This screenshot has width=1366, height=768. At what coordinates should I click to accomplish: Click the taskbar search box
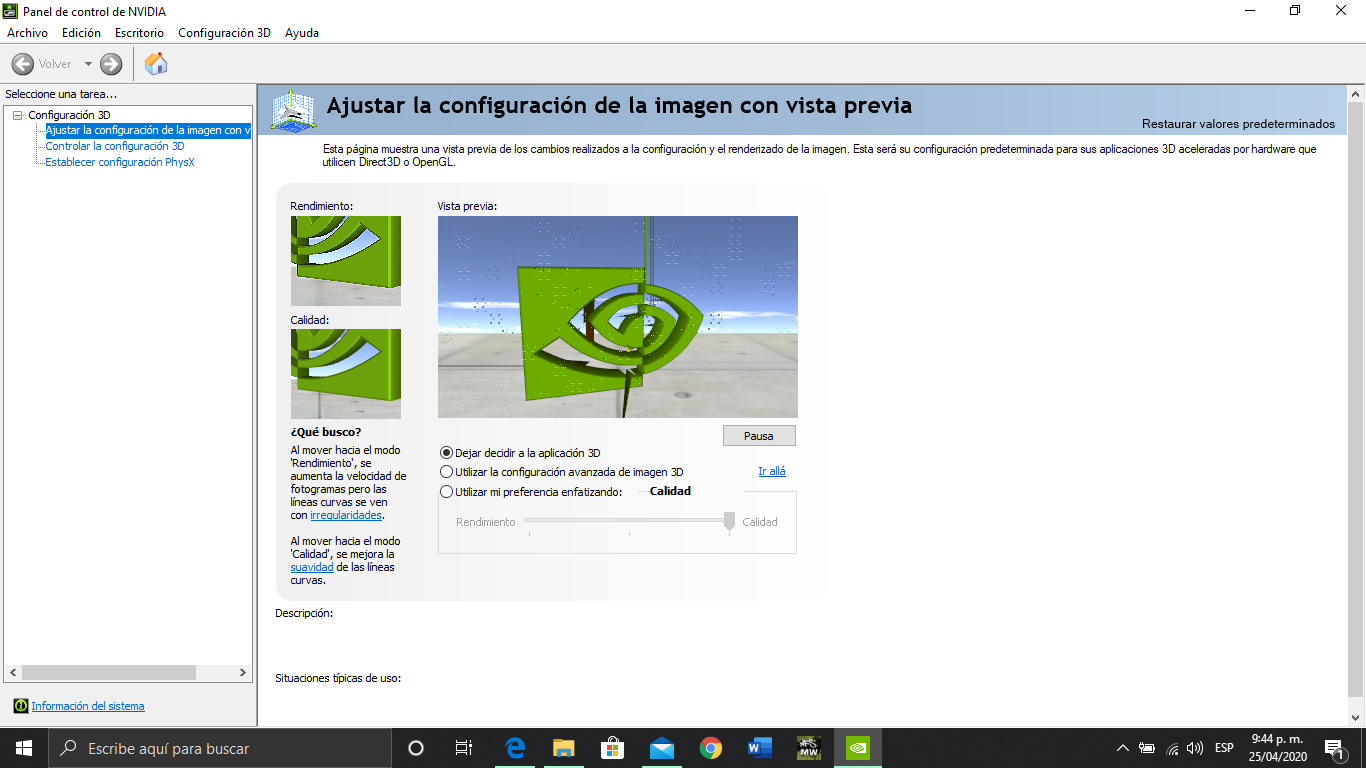click(x=220, y=748)
